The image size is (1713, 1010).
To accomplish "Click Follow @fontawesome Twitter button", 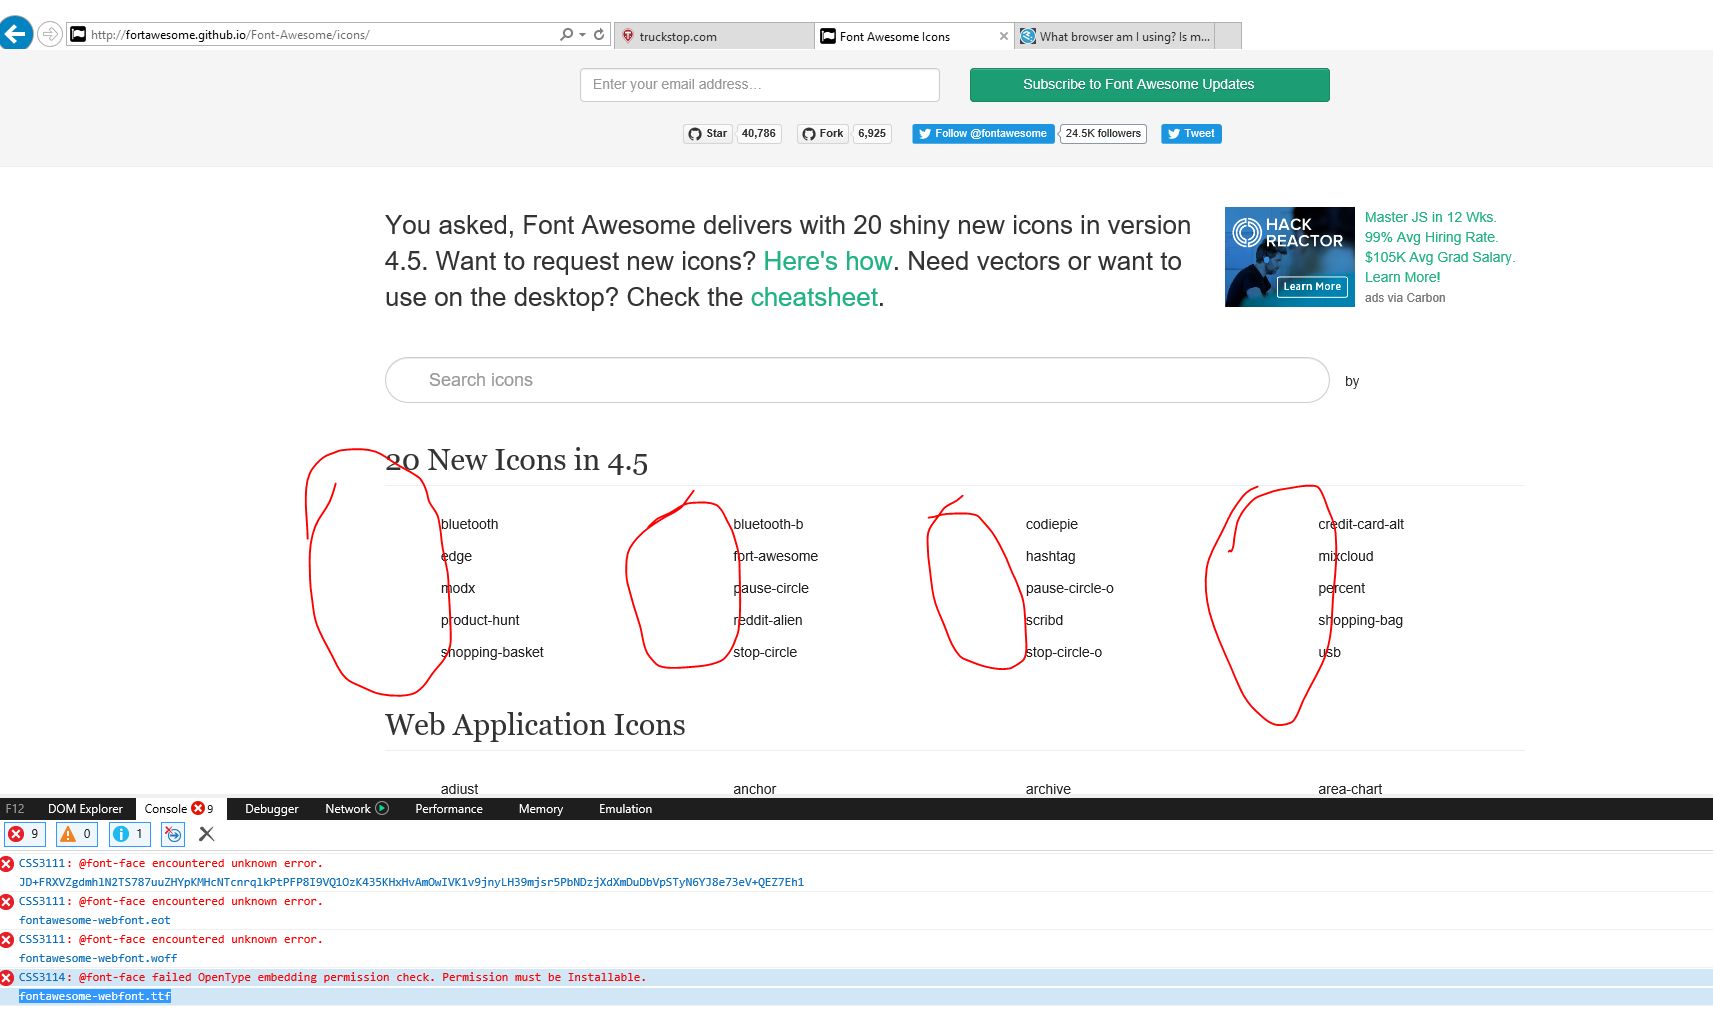I will [x=983, y=134].
